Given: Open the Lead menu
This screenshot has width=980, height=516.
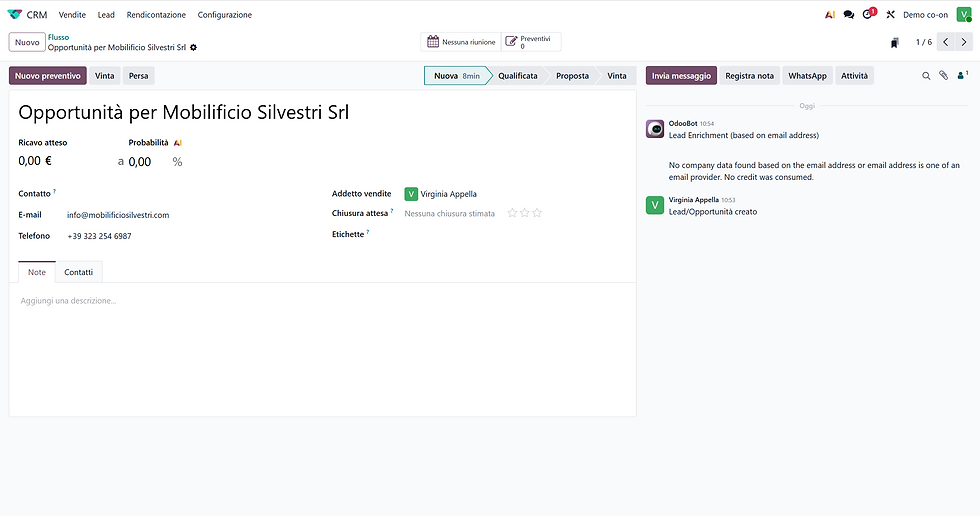Looking at the screenshot, I should [106, 14].
